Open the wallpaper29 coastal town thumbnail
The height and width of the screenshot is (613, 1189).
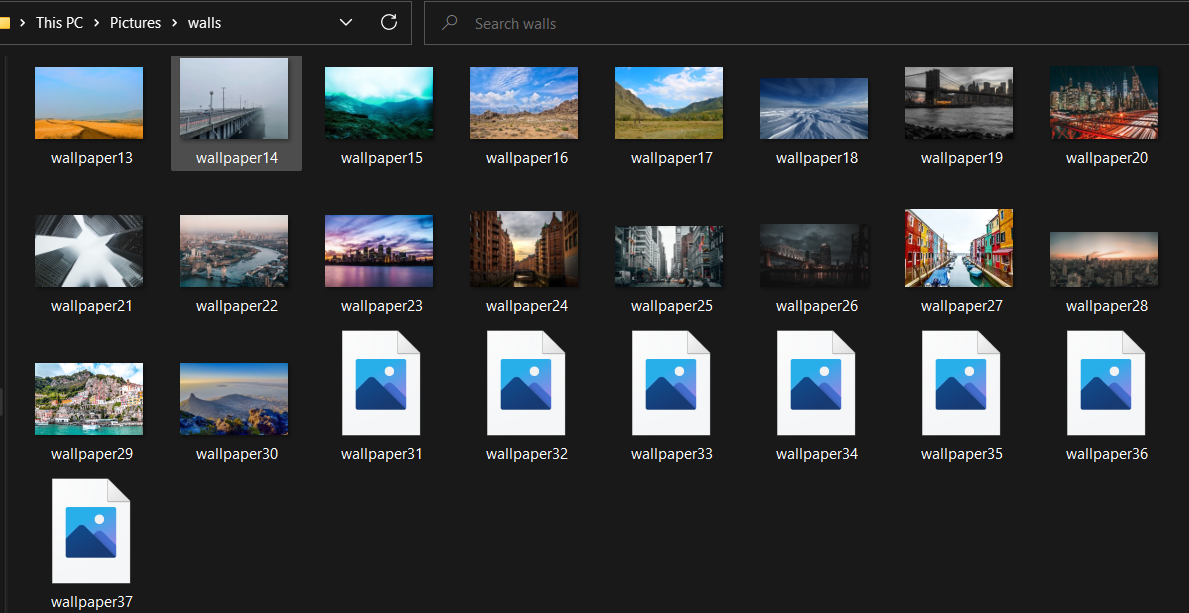[89, 399]
